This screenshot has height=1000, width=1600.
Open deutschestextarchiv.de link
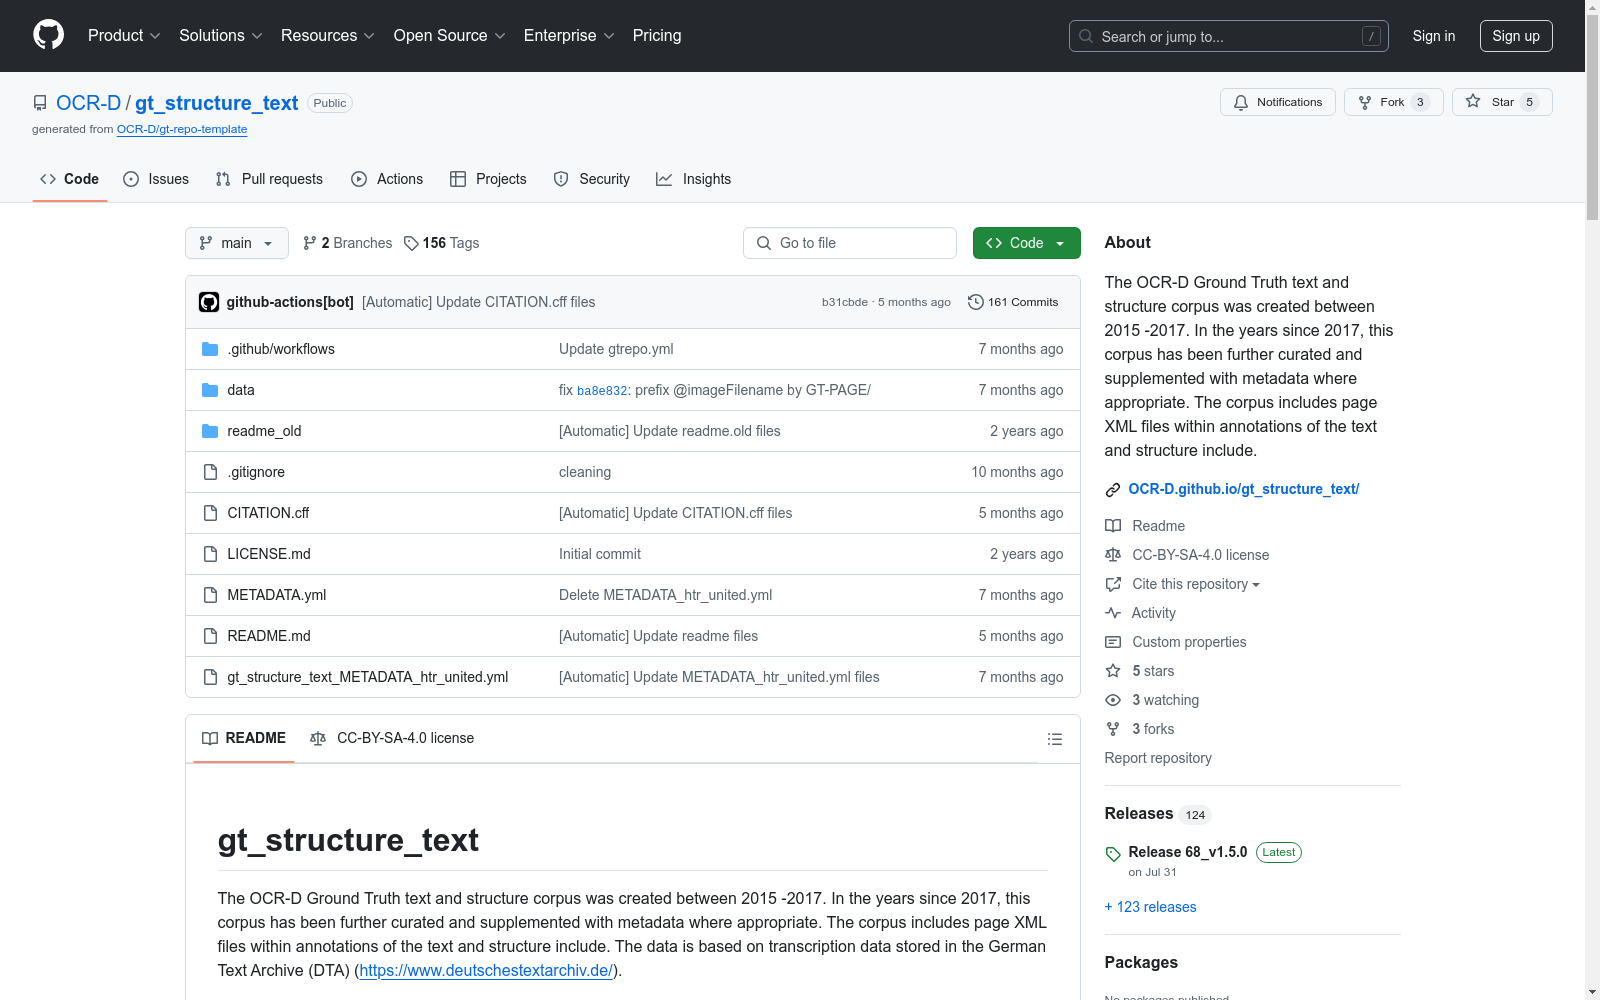[486, 970]
